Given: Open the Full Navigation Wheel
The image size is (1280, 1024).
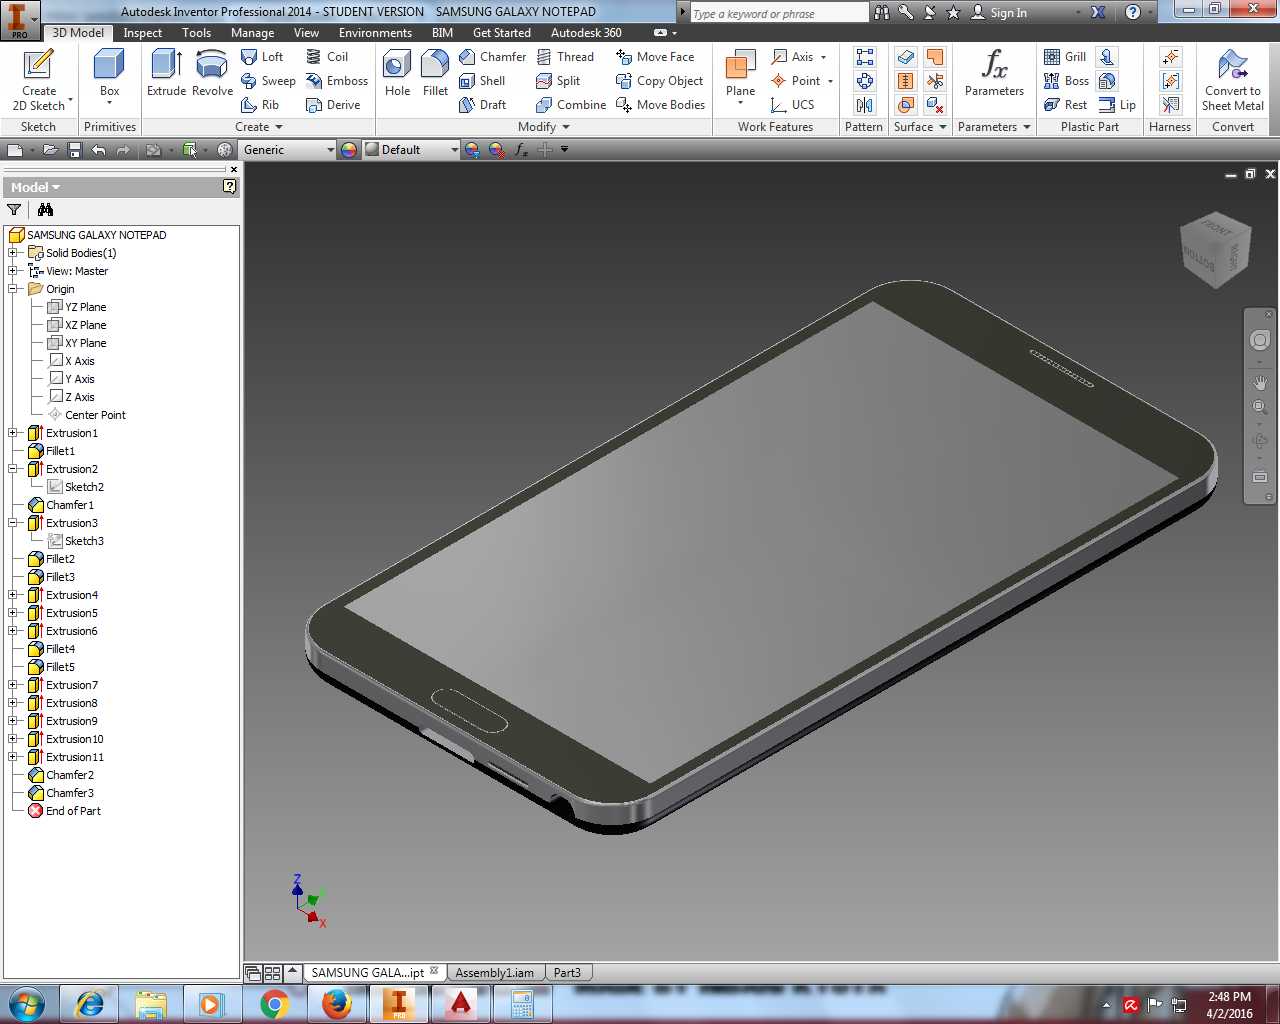Looking at the screenshot, I should click(1260, 340).
